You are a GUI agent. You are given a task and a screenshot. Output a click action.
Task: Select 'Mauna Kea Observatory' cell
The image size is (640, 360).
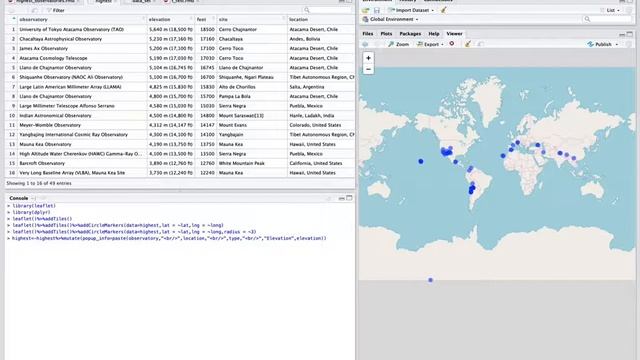tap(82, 144)
